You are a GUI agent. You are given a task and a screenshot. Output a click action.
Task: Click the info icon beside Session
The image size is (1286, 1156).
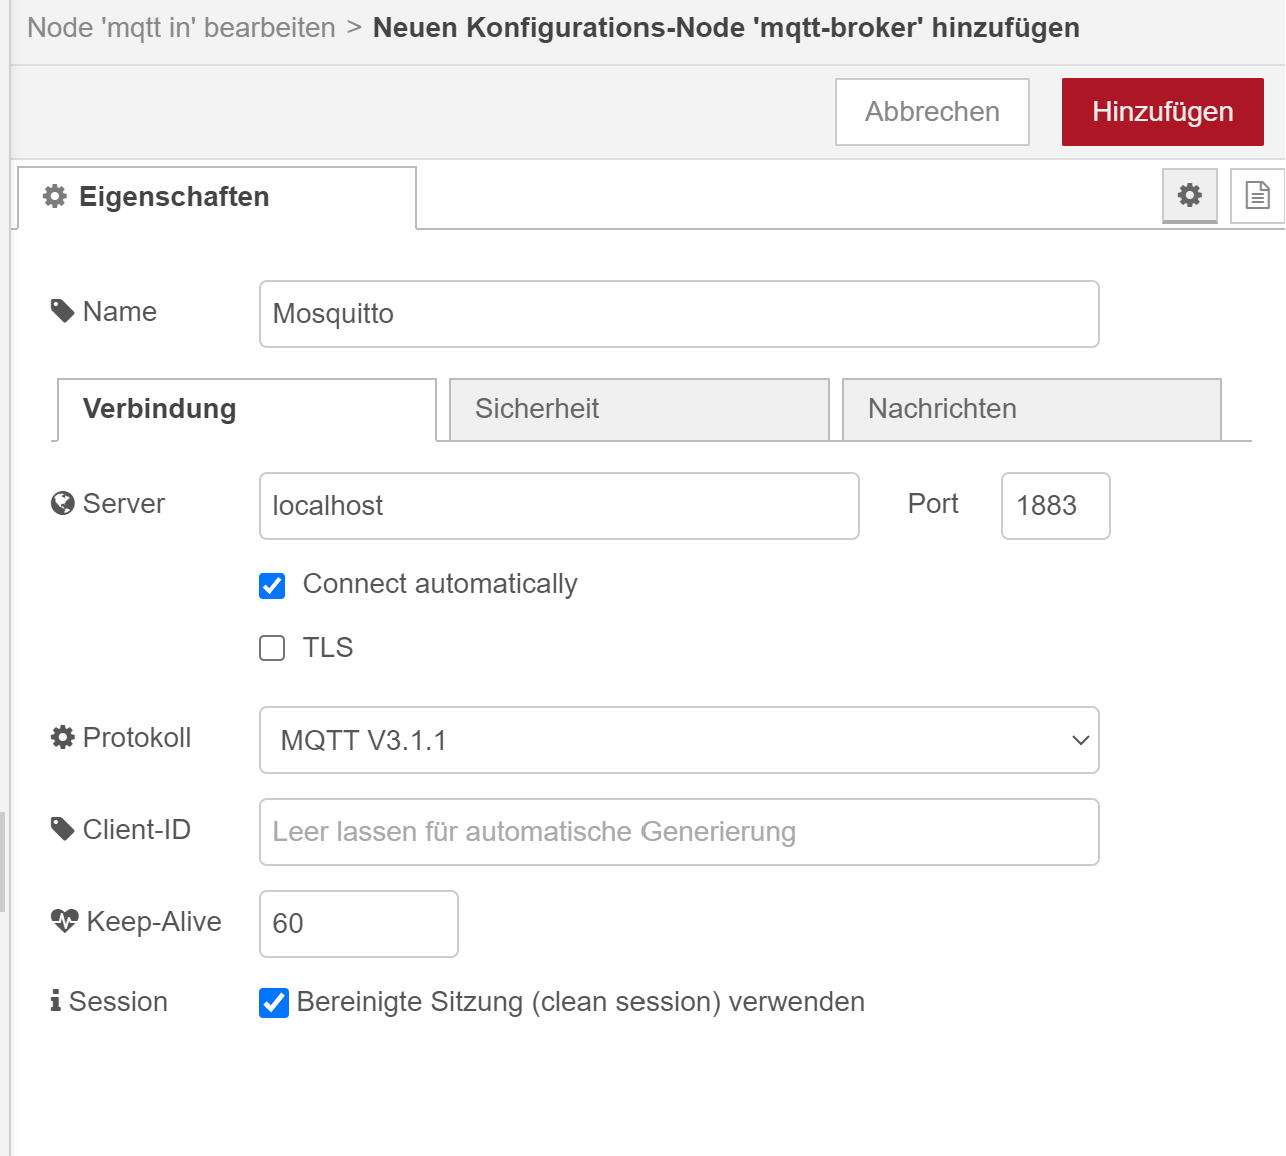(x=56, y=1001)
